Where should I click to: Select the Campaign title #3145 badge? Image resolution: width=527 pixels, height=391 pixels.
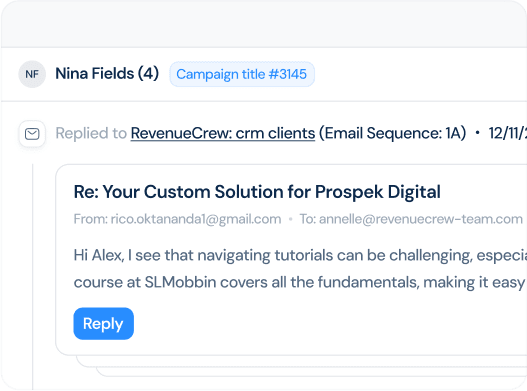point(242,74)
